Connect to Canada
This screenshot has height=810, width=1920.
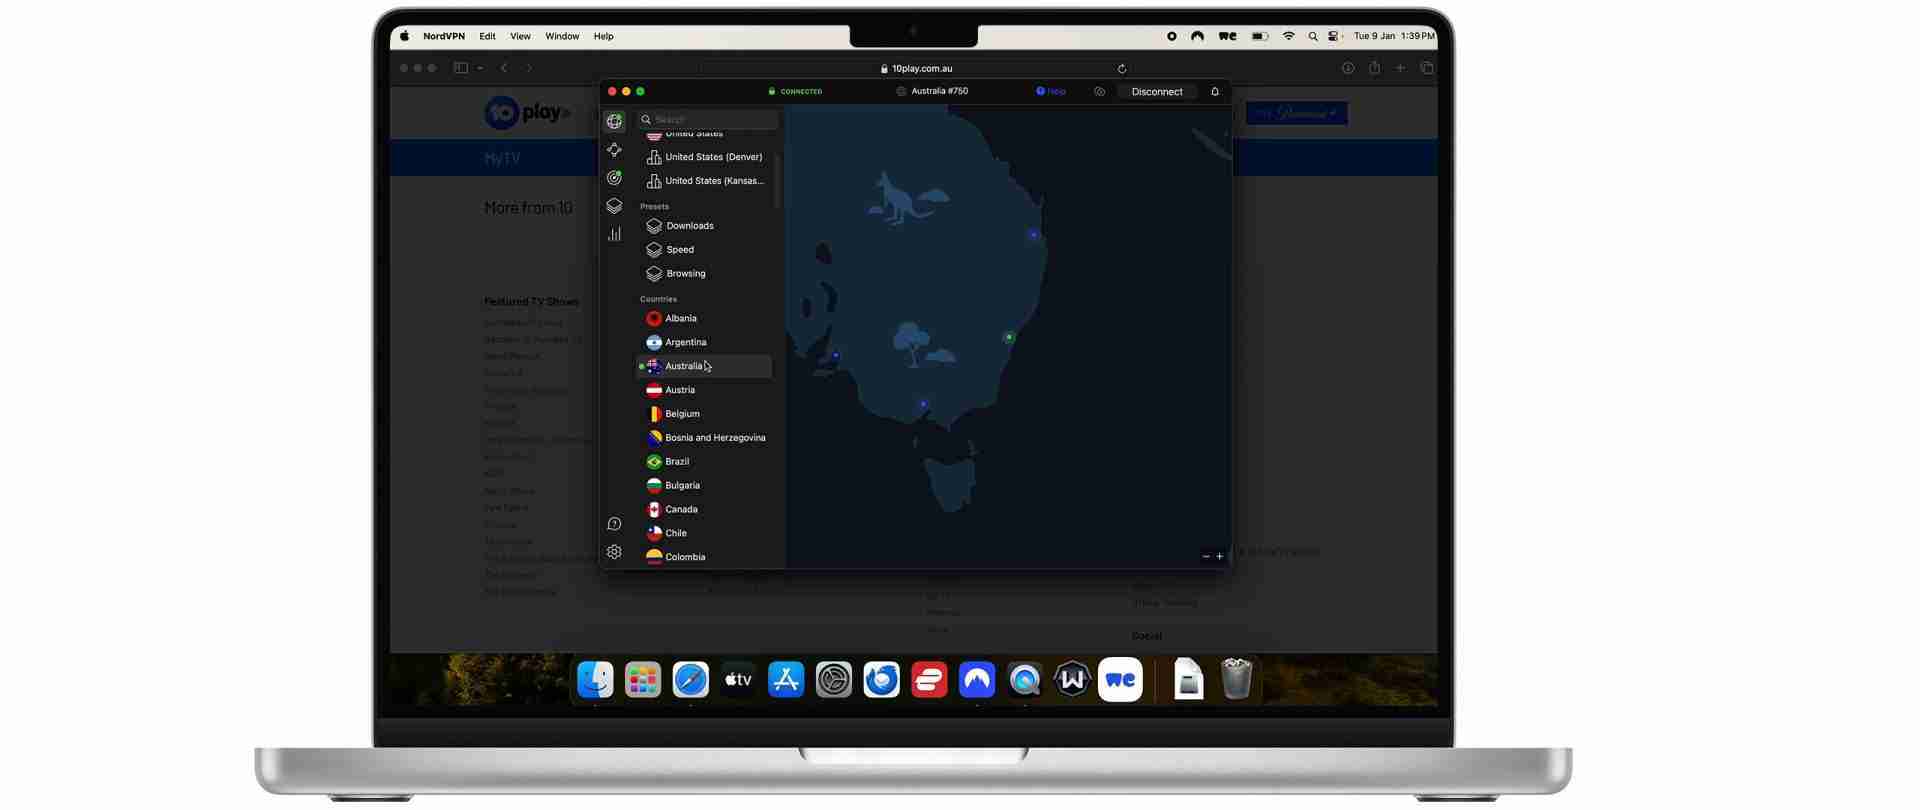point(705,510)
